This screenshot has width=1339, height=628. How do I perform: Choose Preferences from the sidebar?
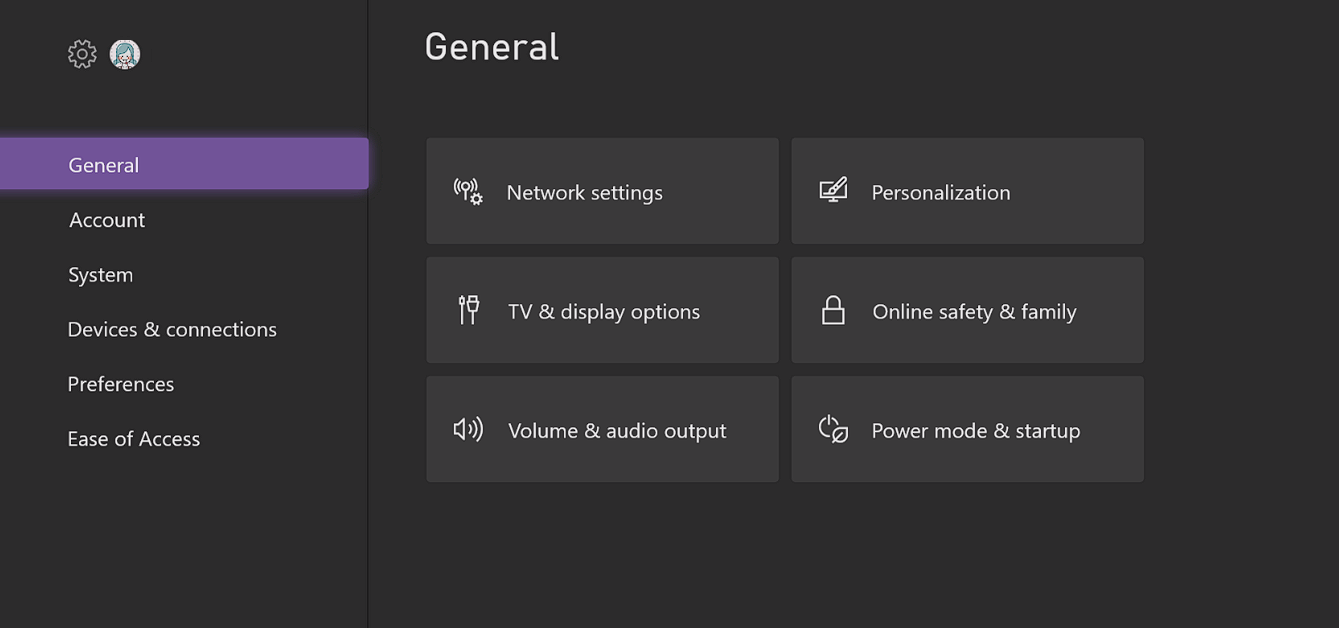click(121, 384)
